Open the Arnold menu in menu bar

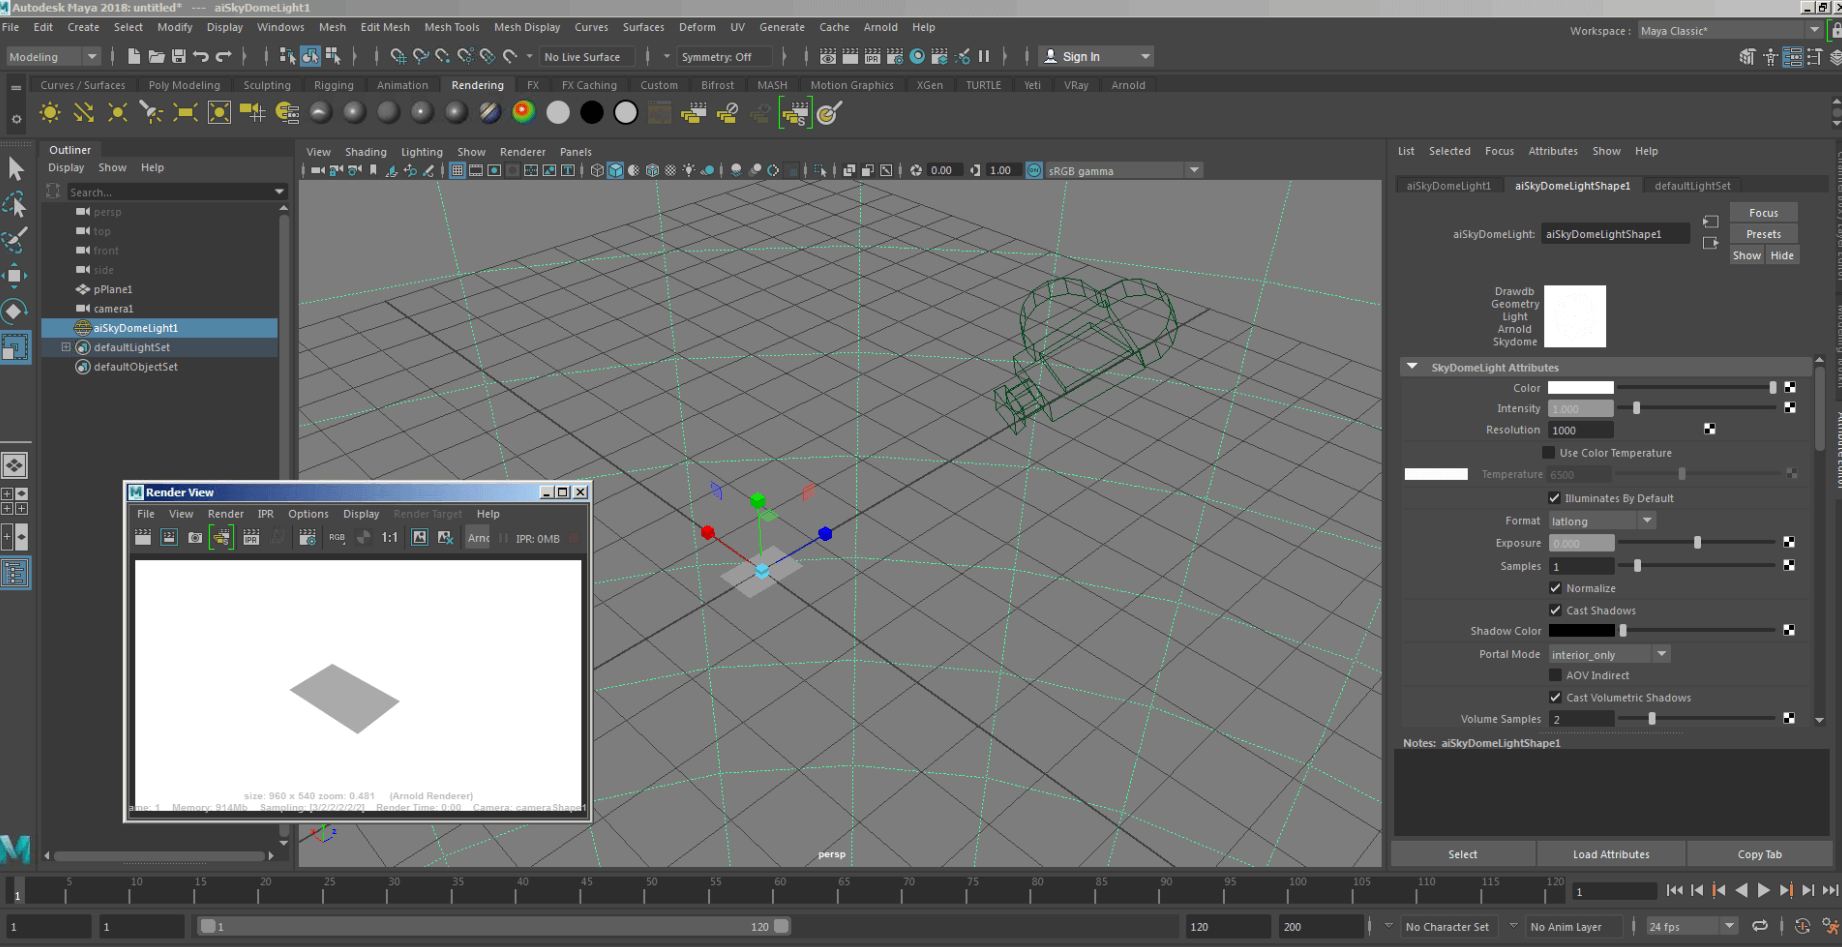881,27
